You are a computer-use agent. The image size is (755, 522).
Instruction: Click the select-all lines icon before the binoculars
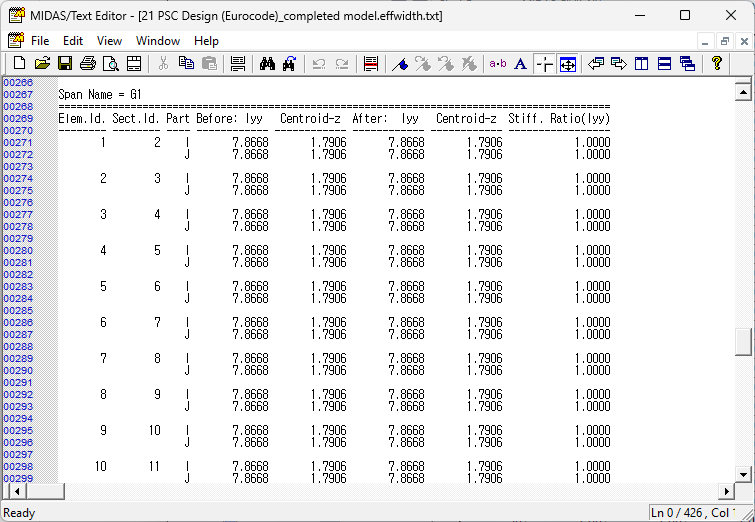(238, 63)
